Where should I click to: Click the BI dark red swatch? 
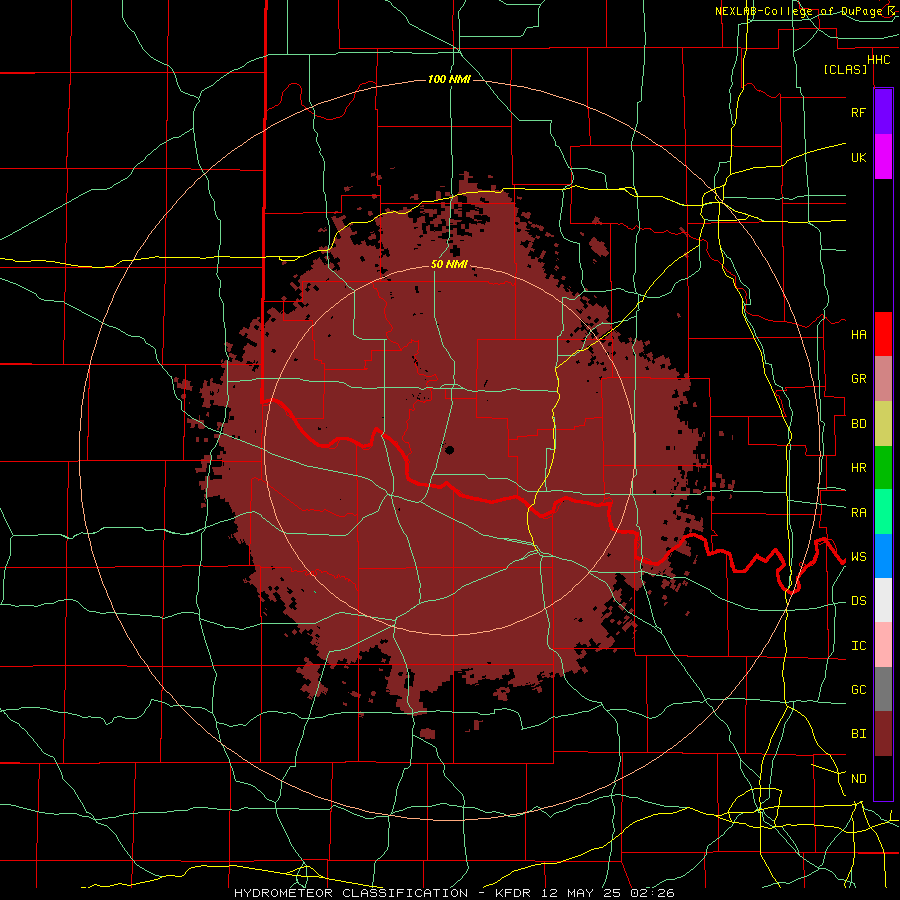883,734
